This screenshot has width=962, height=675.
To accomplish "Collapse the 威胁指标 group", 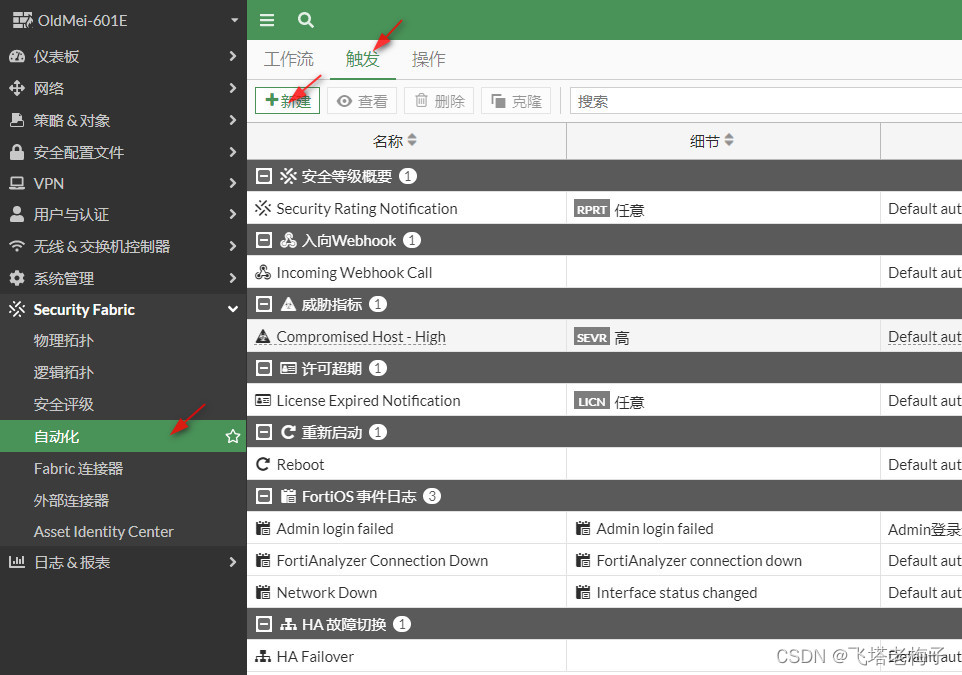I will 263,304.
